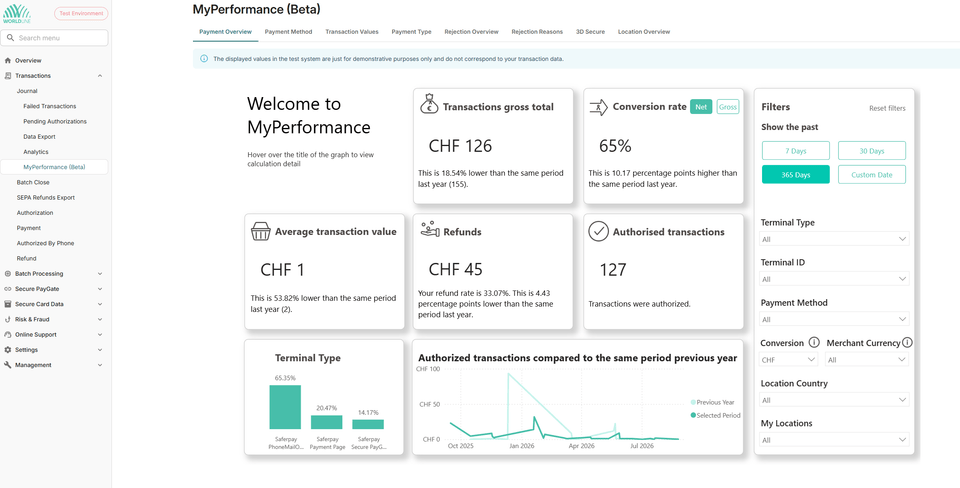Click the Worldline logo
960x488 pixels.
point(17,13)
